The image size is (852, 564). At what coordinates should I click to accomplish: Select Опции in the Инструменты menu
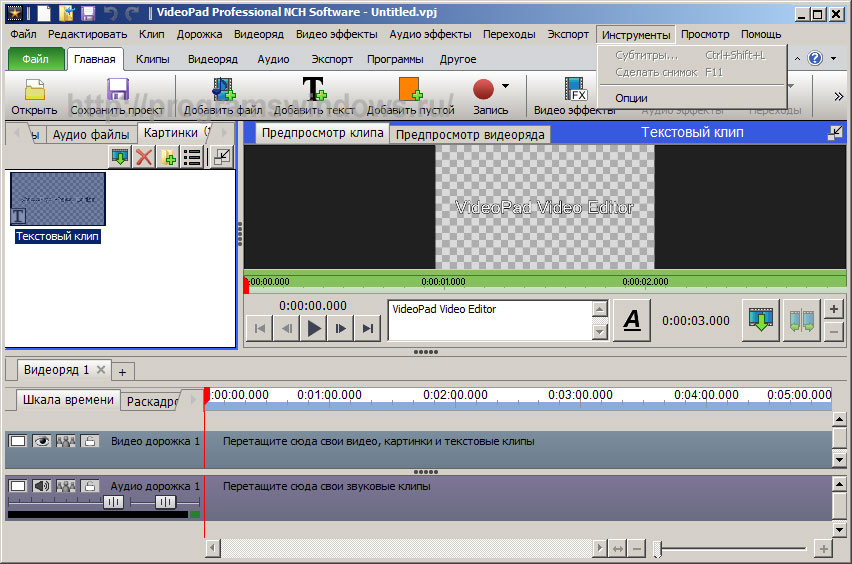coord(631,98)
